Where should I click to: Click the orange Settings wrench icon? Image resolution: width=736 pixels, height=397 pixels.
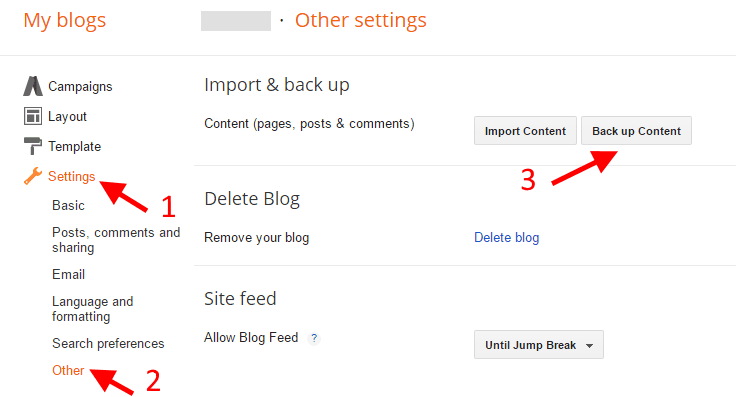(33, 176)
